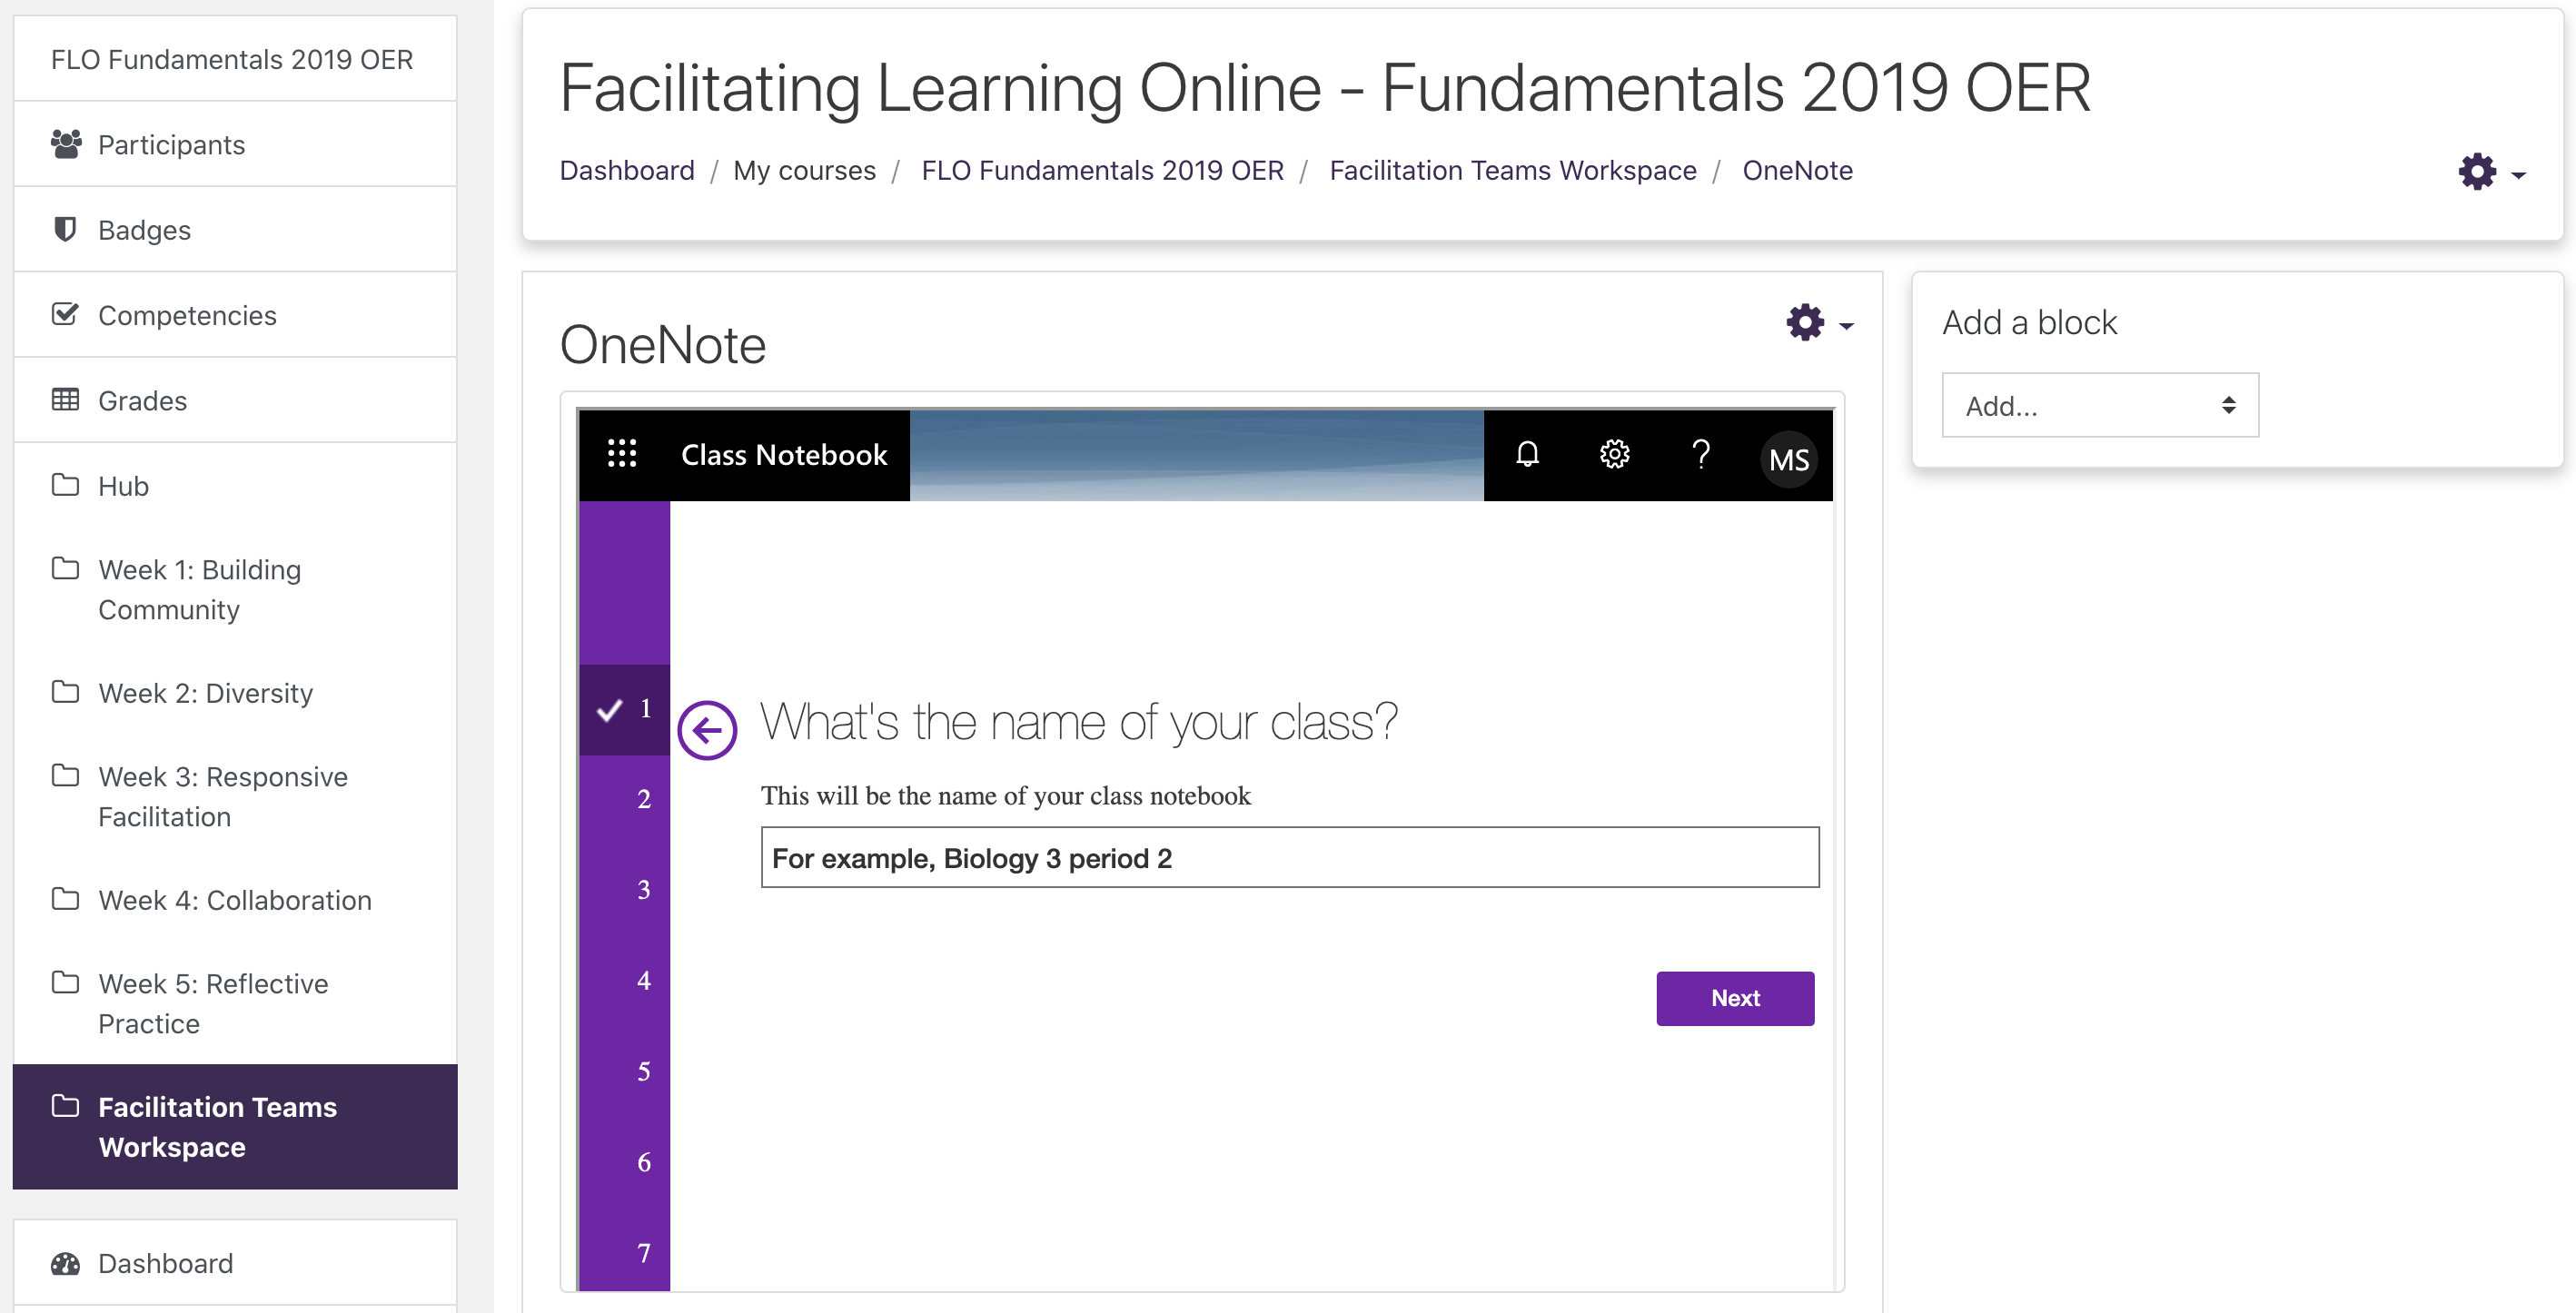Click the class notebook name field
Image resolution: width=2576 pixels, height=1313 pixels.
[x=1289, y=857]
